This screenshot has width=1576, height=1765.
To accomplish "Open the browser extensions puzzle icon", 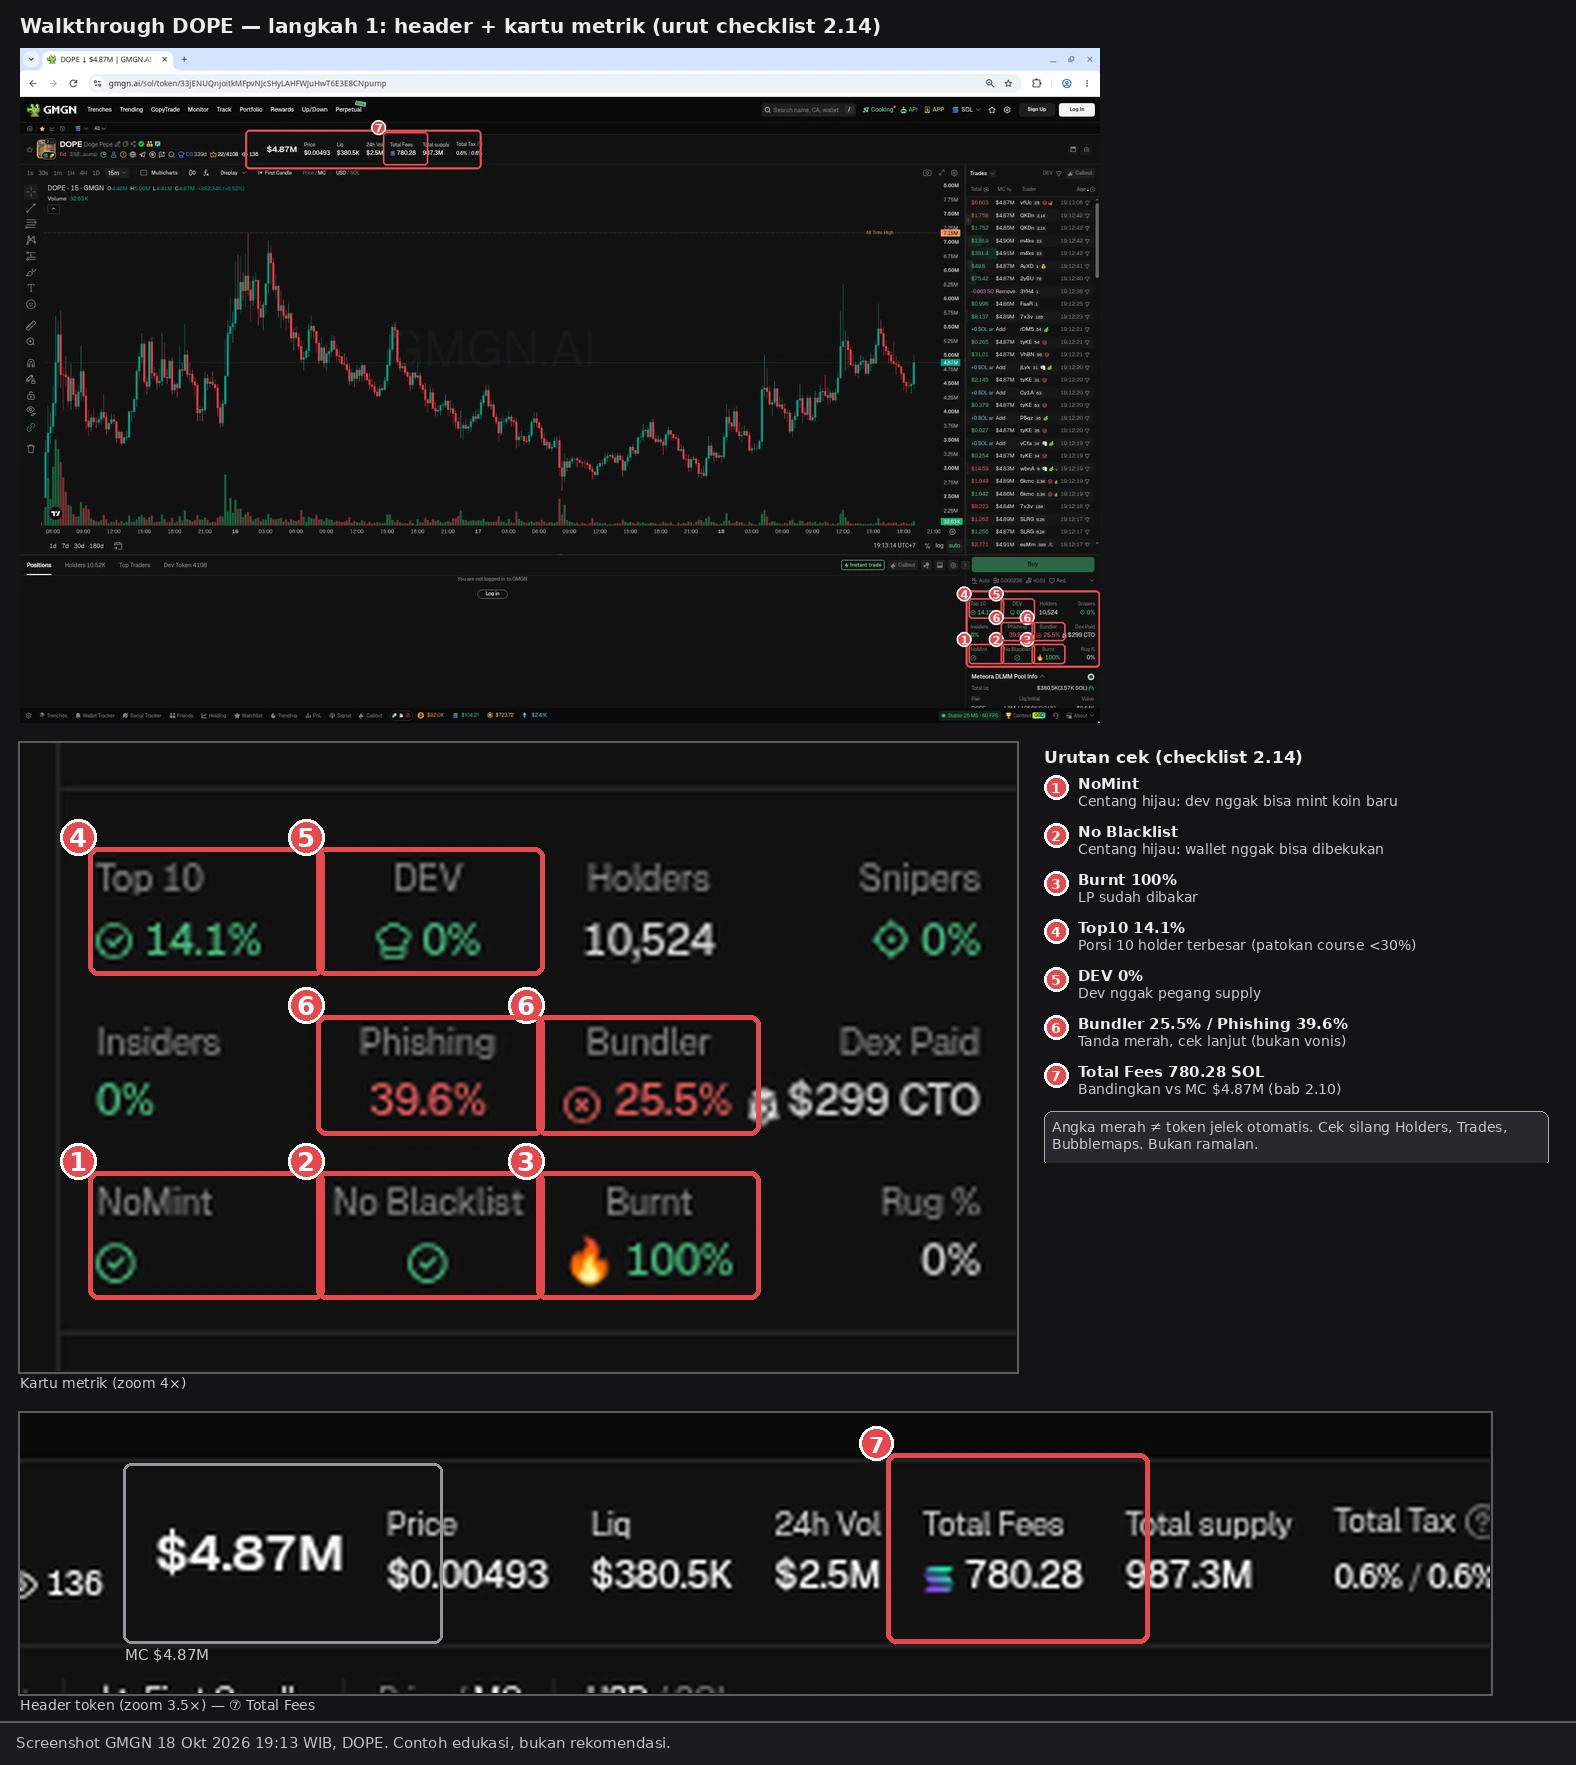I will point(1037,84).
